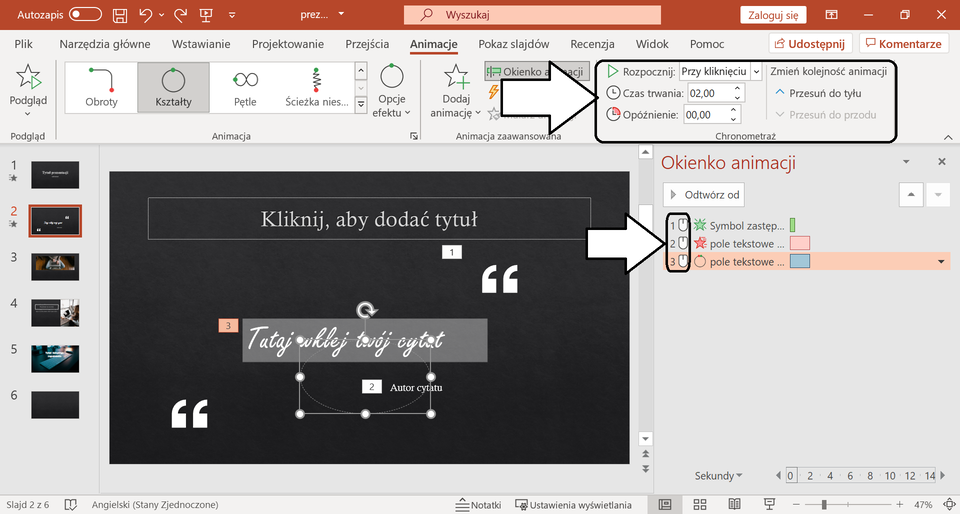Image resolution: width=960 pixels, height=514 pixels.
Task: Toggle Notatki notes pane
Action: pos(478,504)
